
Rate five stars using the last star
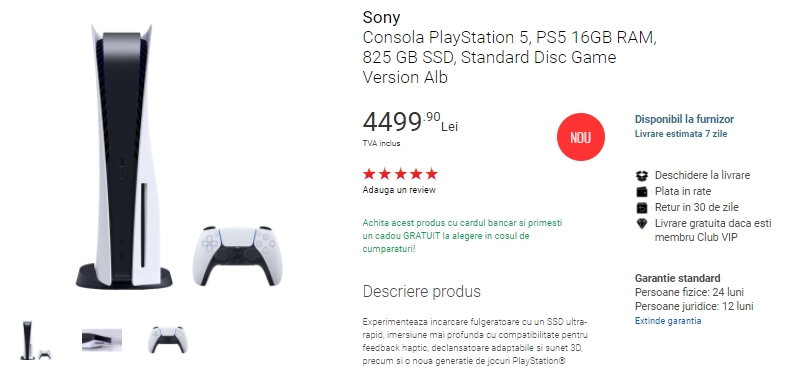(x=431, y=174)
